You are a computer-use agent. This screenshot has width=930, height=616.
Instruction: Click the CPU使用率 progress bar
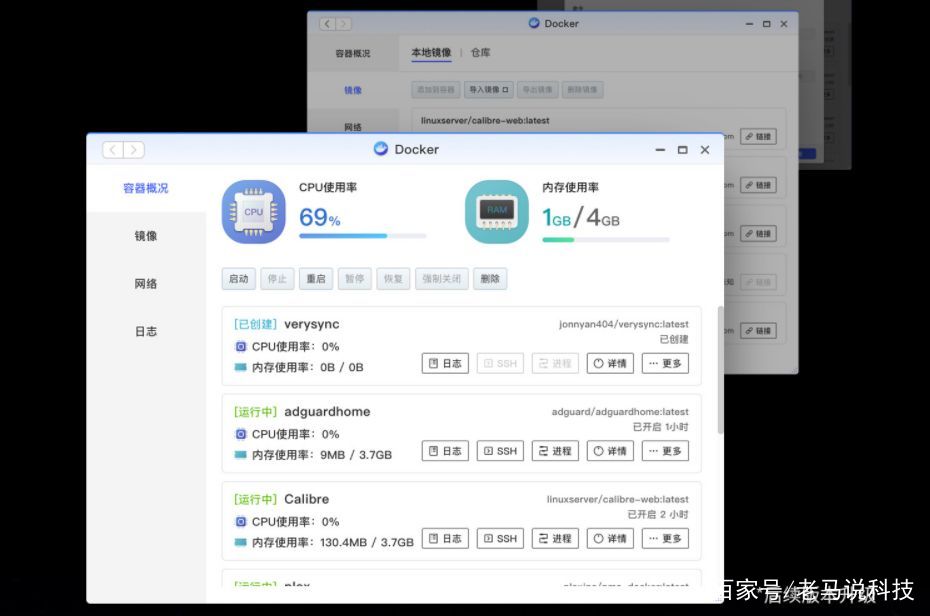click(362, 236)
